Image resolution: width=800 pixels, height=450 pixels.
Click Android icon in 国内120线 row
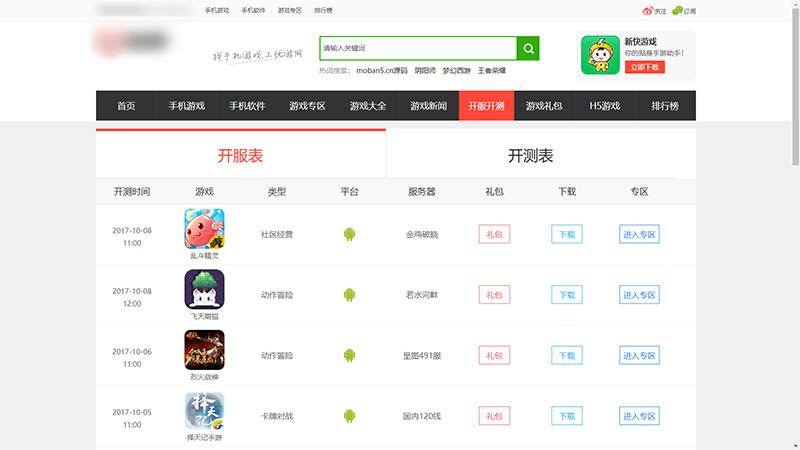pos(349,416)
